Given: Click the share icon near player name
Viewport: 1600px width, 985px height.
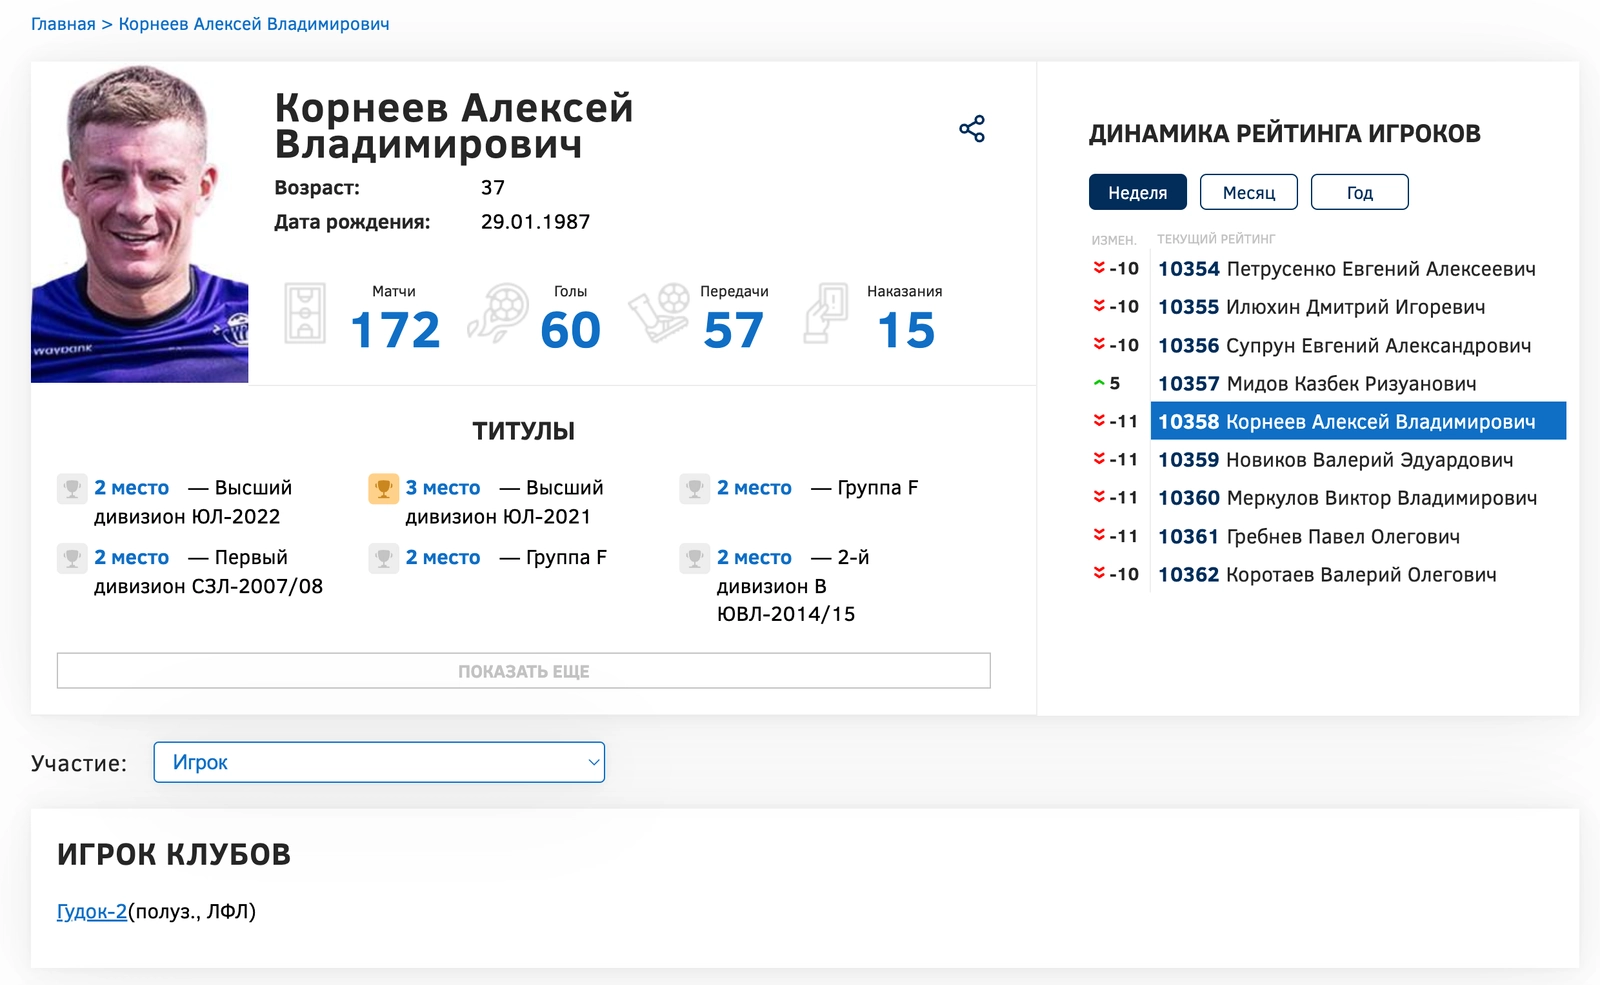Looking at the screenshot, I should click(x=972, y=129).
